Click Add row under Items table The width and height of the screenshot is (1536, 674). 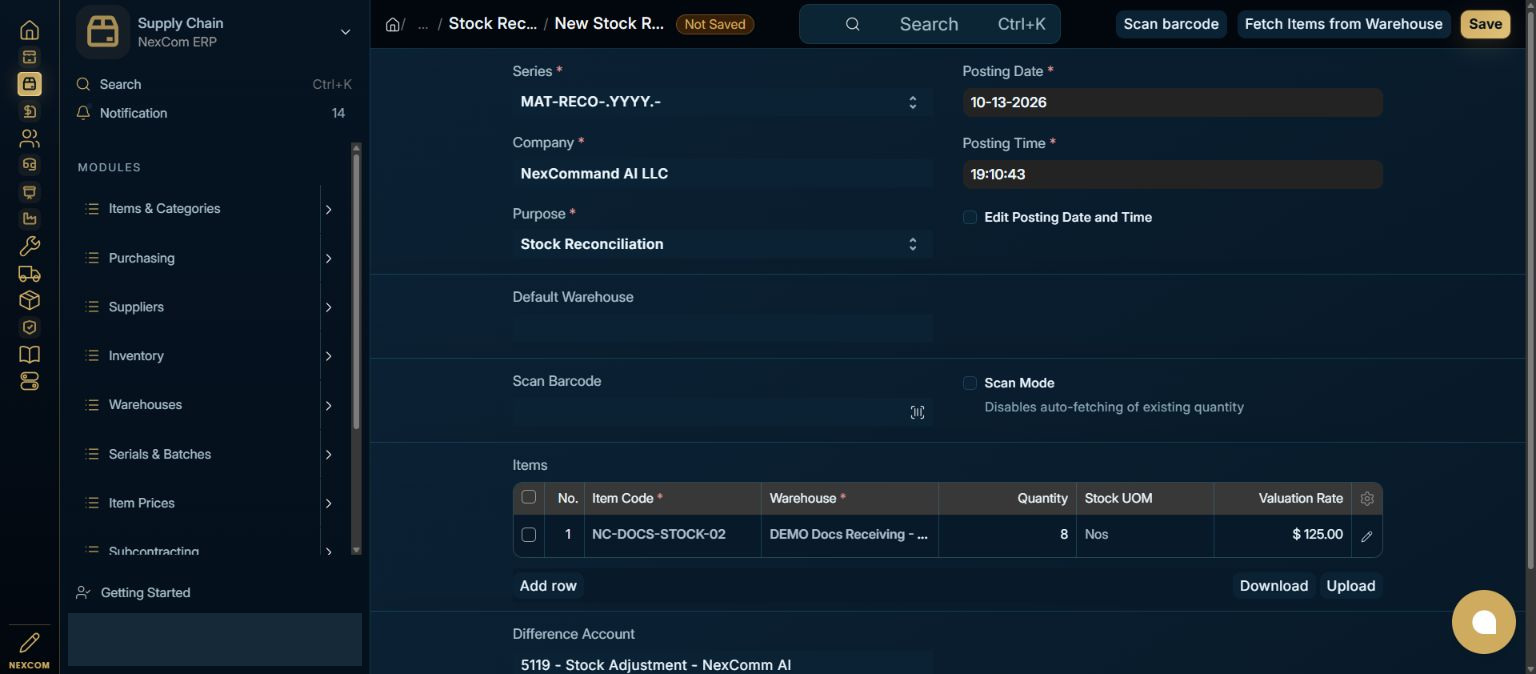pyautogui.click(x=548, y=586)
